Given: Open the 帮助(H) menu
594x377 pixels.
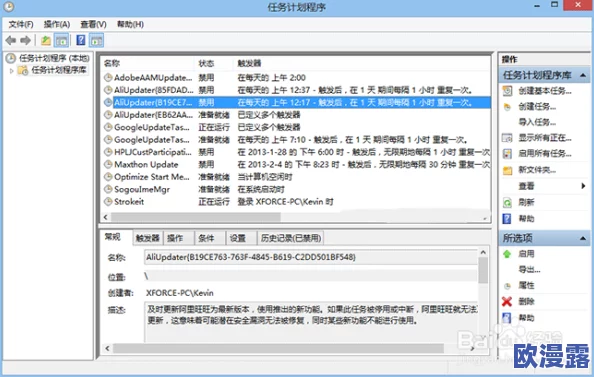Looking at the screenshot, I should pos(130,24).
